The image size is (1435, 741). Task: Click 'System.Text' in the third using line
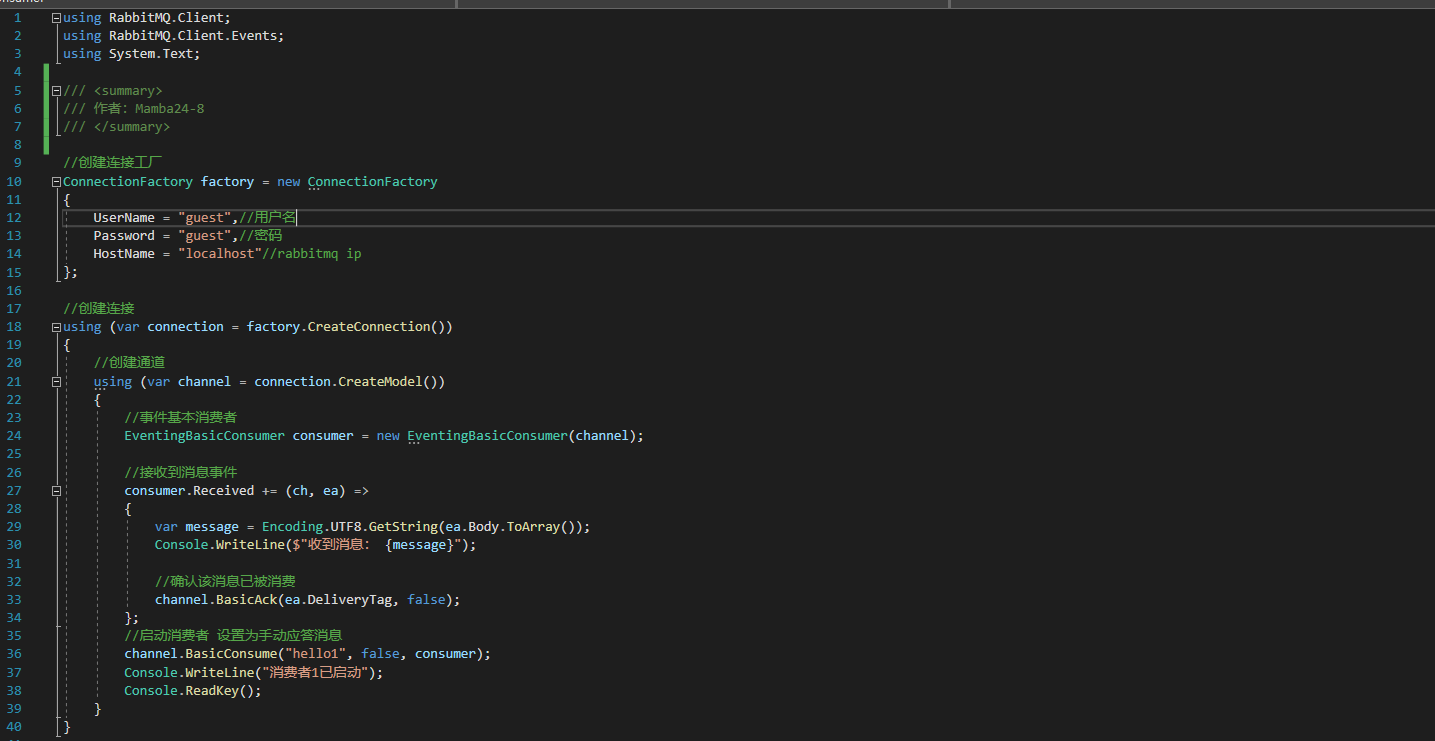[151, 53]
